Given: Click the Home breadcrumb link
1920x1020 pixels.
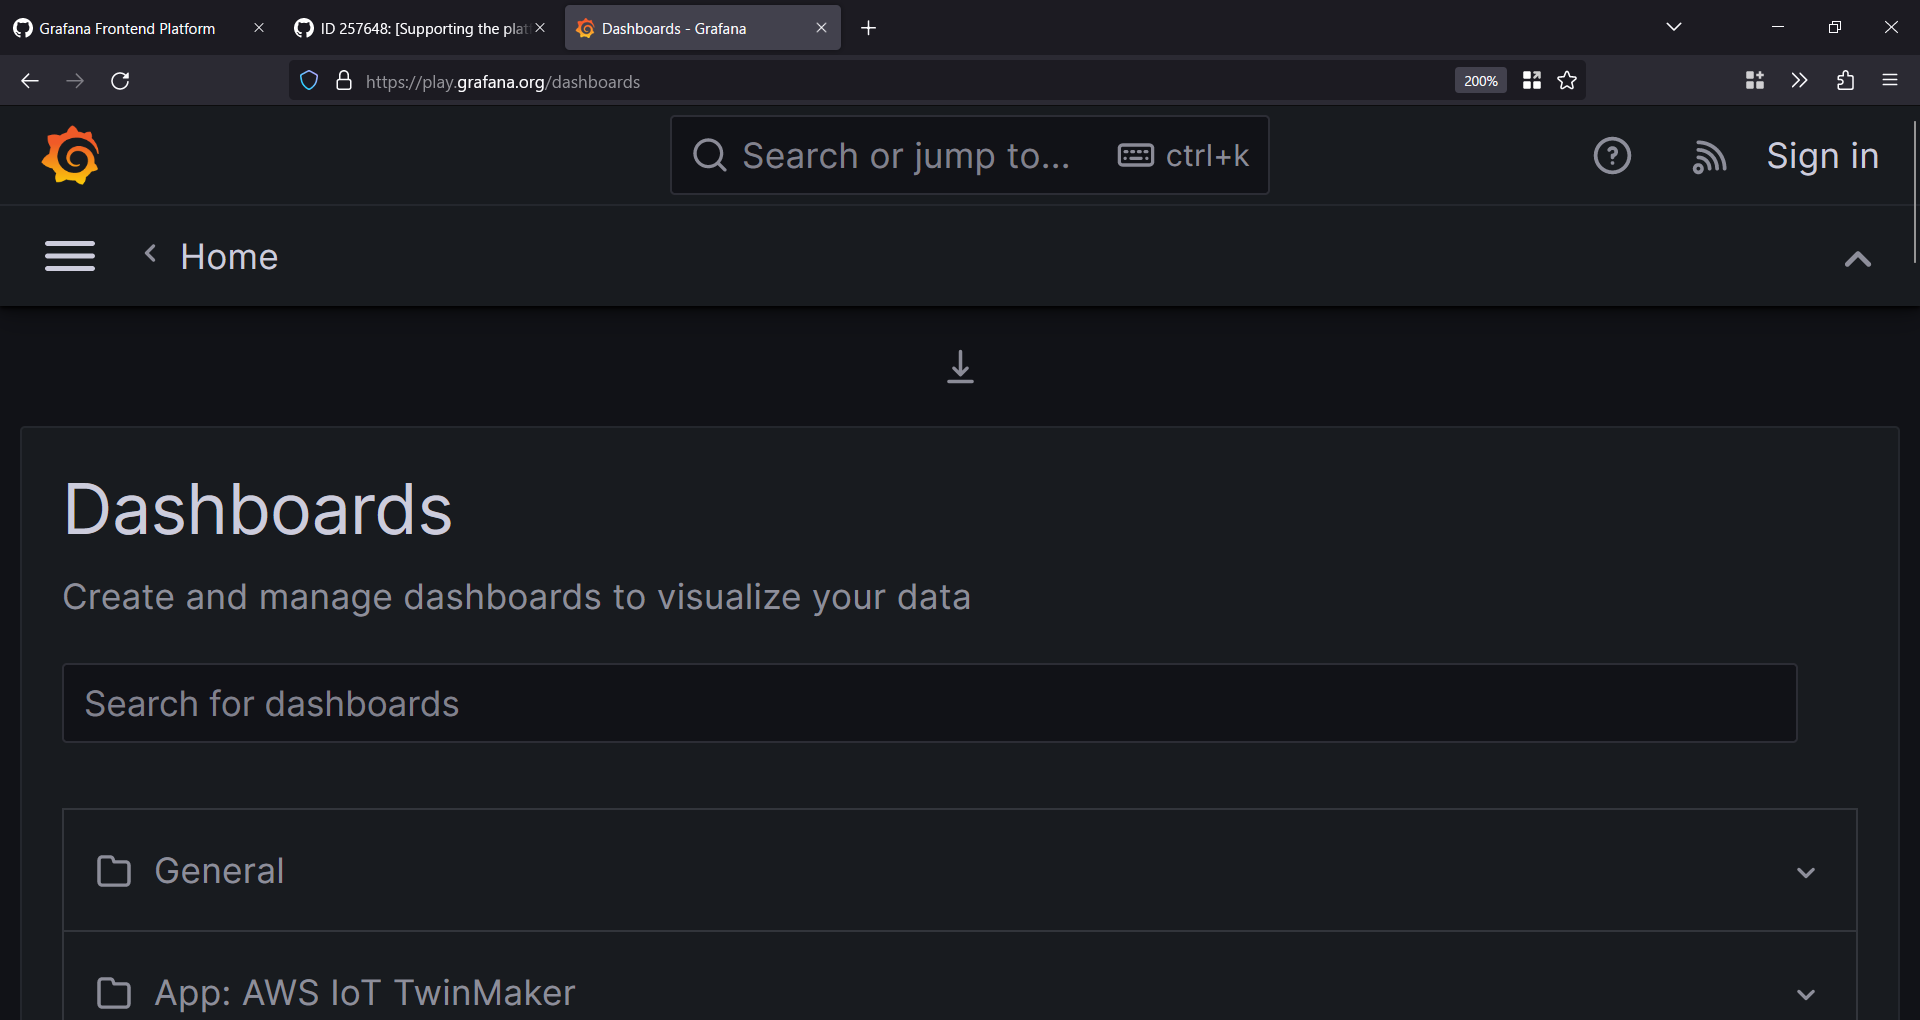Looking at the screenshot, I should pyautogui.click(x=229, y=256).
